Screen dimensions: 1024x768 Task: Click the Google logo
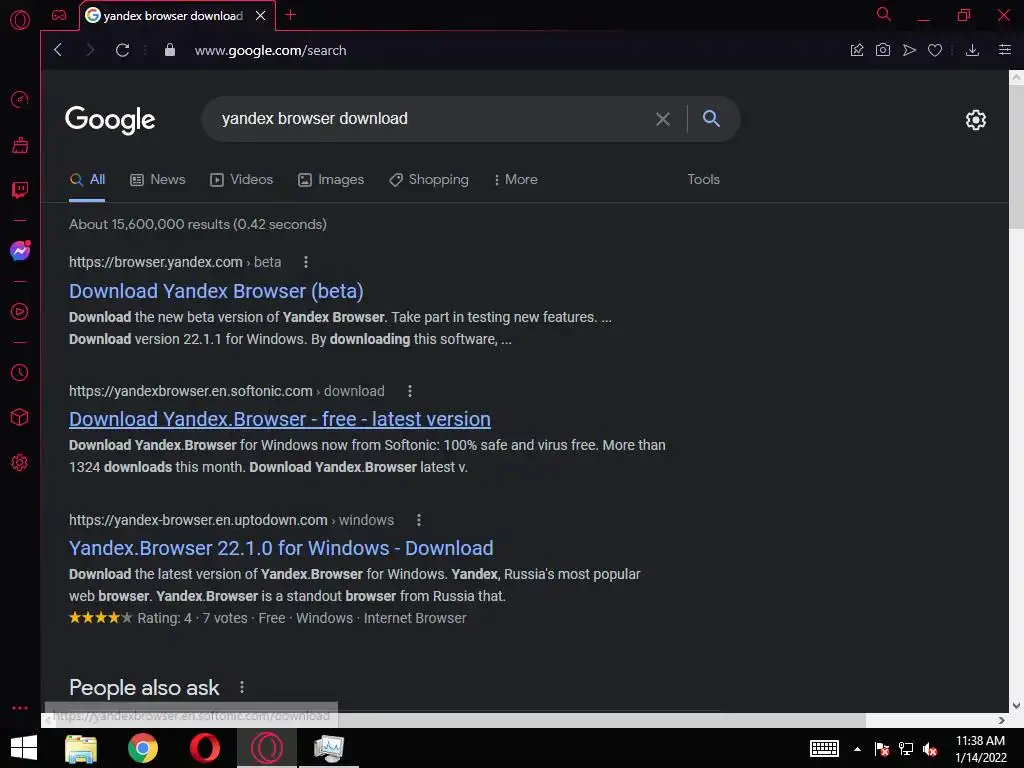coord(110,120)
